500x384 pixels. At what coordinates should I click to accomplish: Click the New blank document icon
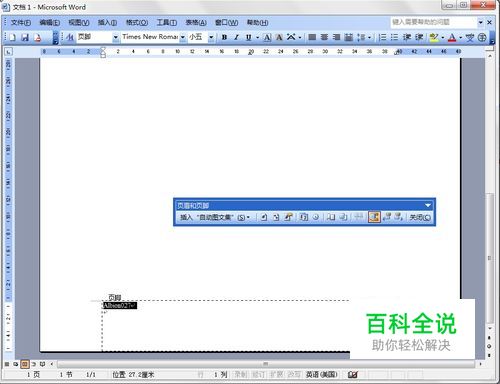click(x=12, y=37)
